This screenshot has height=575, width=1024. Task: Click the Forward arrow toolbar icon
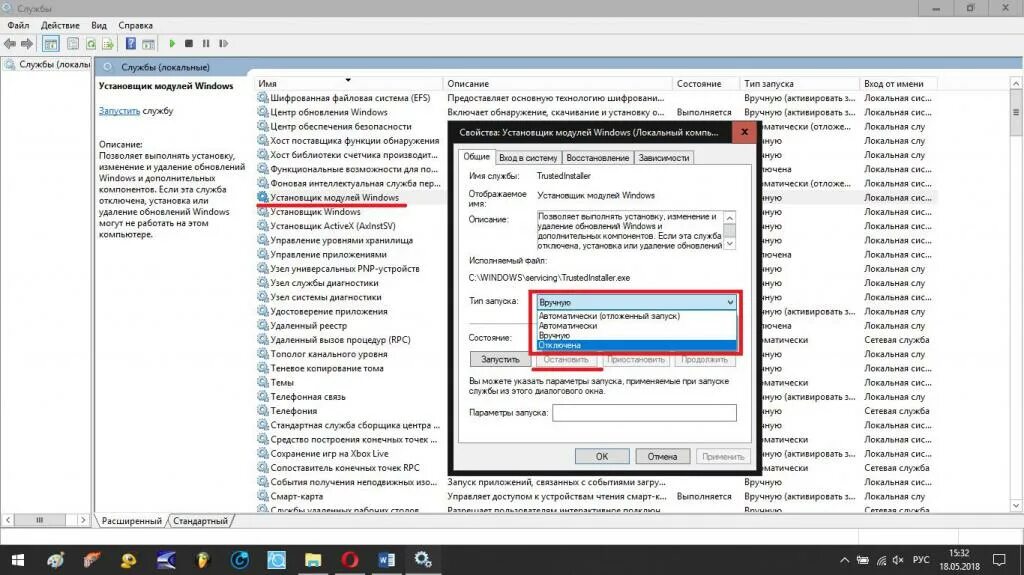(x=27, y=44)
